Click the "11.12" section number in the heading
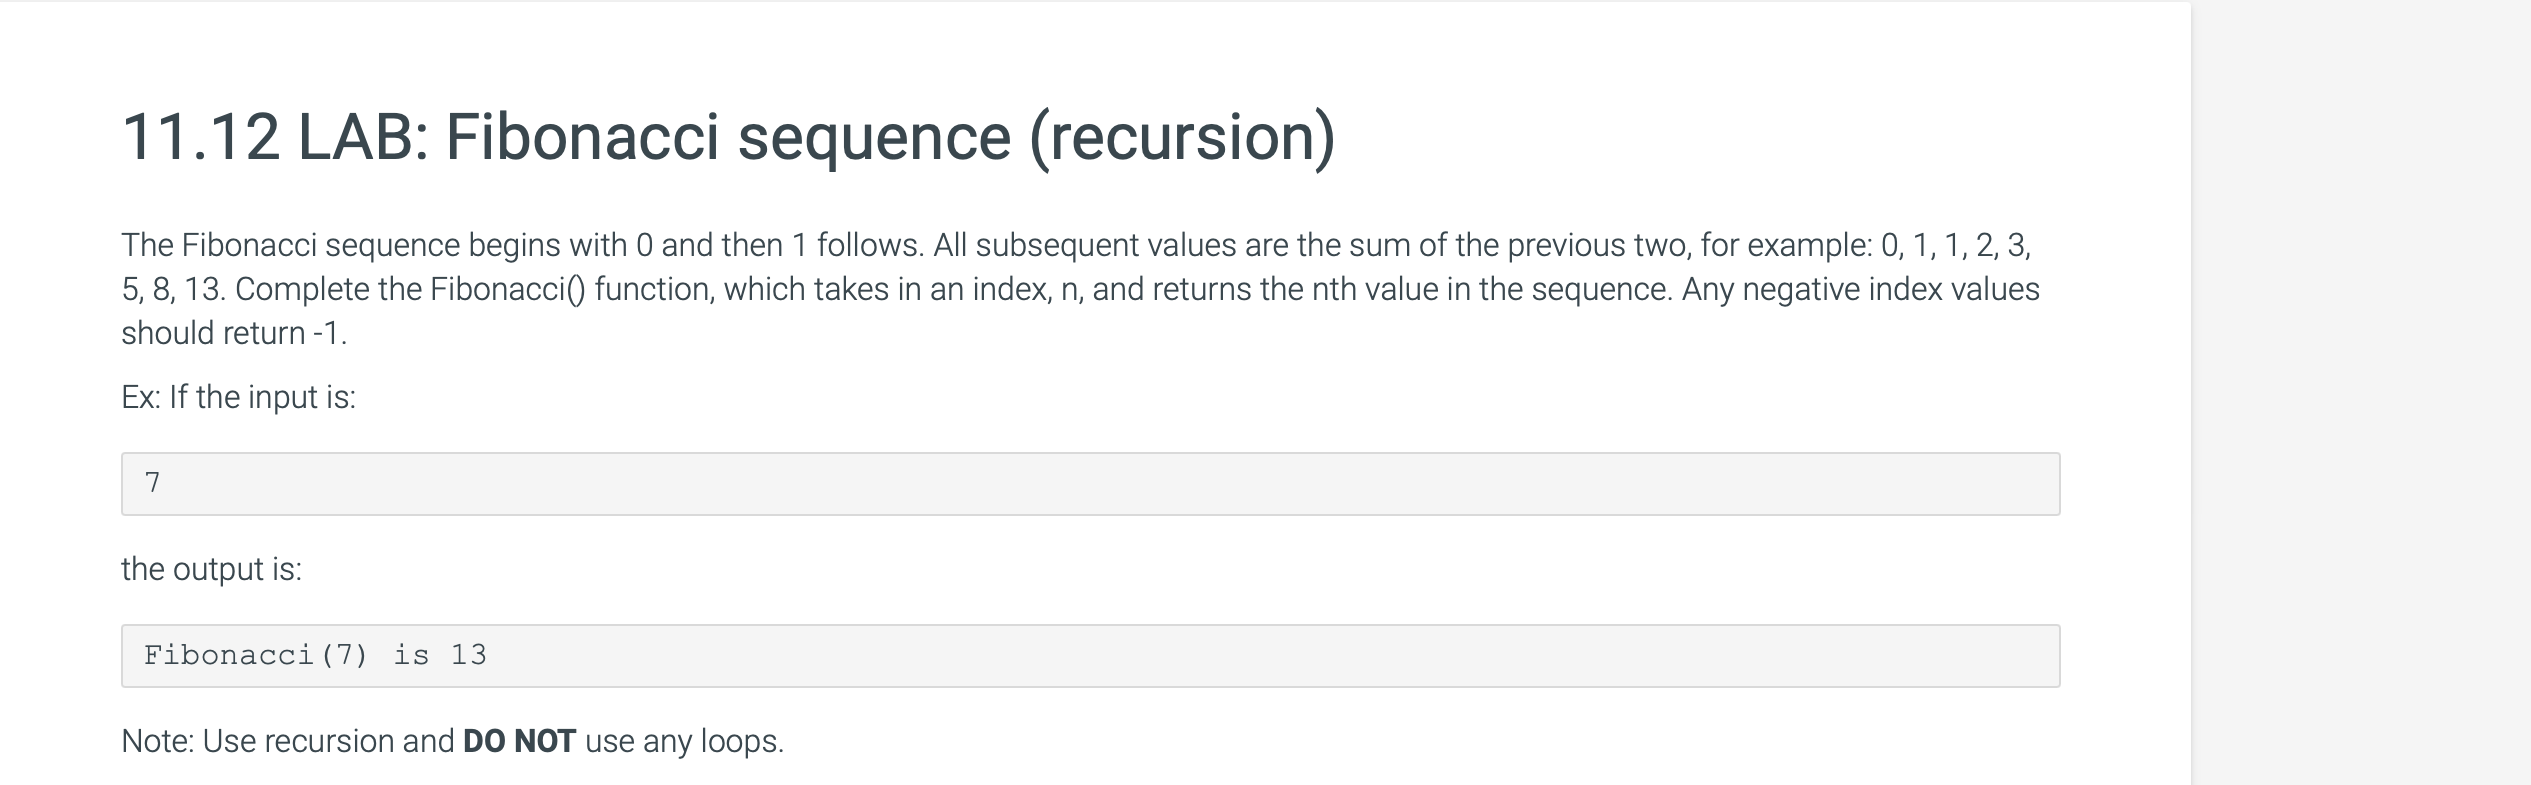The image size is (2531, 785). click(200, 137)
